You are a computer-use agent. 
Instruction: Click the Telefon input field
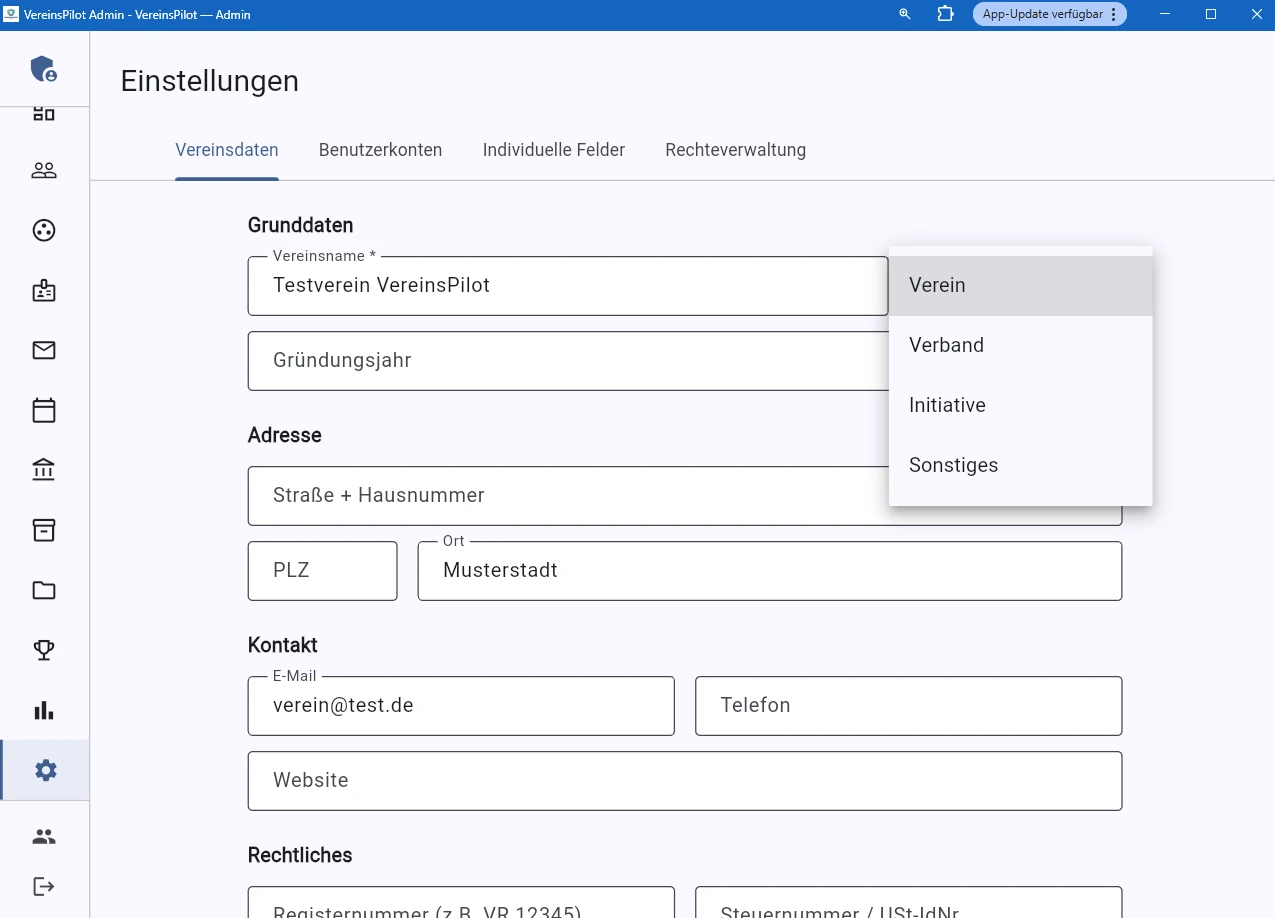click(908, 706)
